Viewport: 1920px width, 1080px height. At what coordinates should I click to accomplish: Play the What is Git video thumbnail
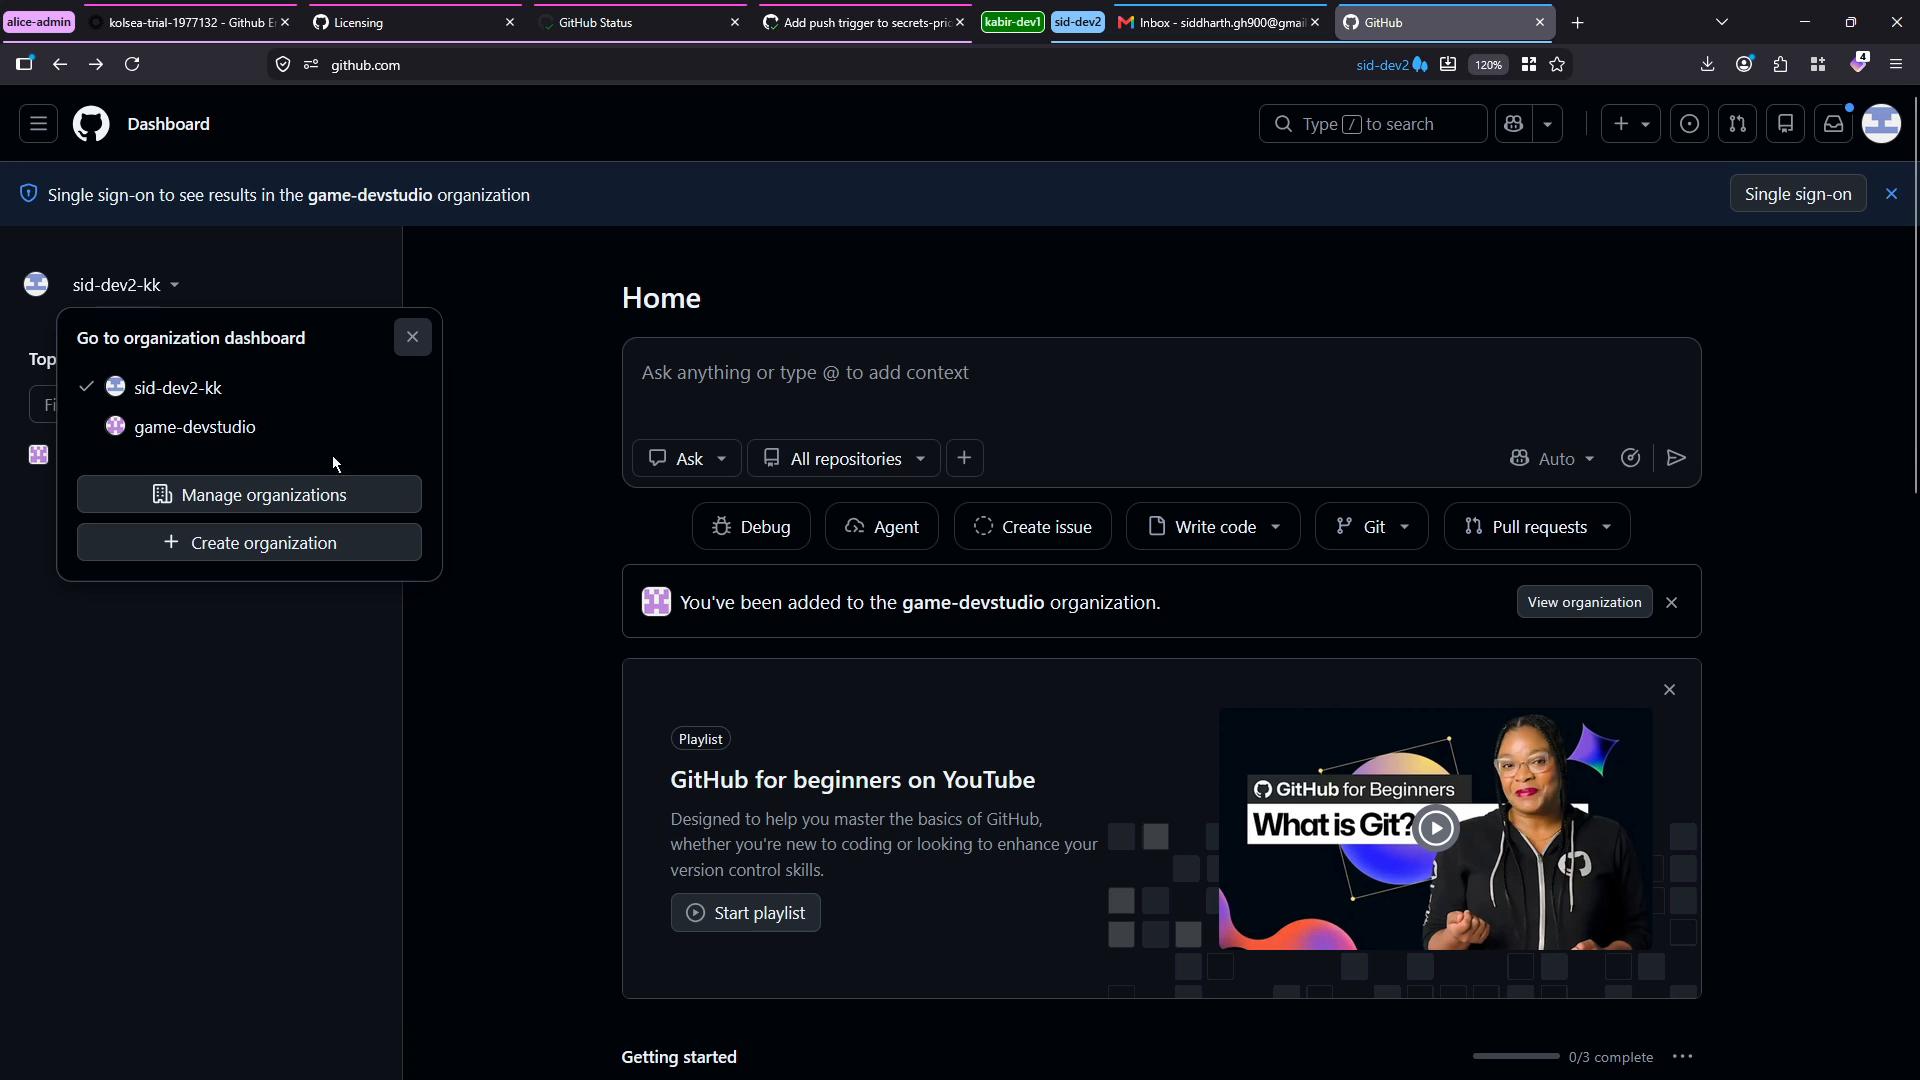(x=1436, y=828)
